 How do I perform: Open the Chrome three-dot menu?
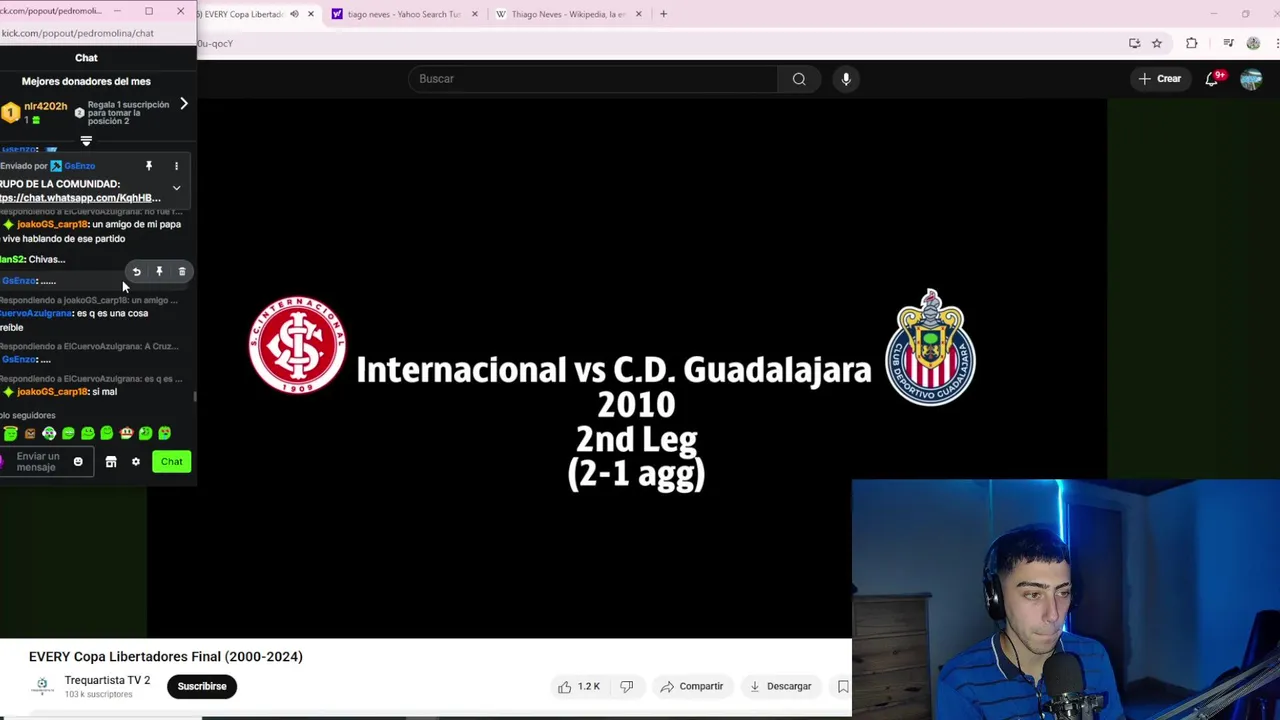coord(1277,43)
